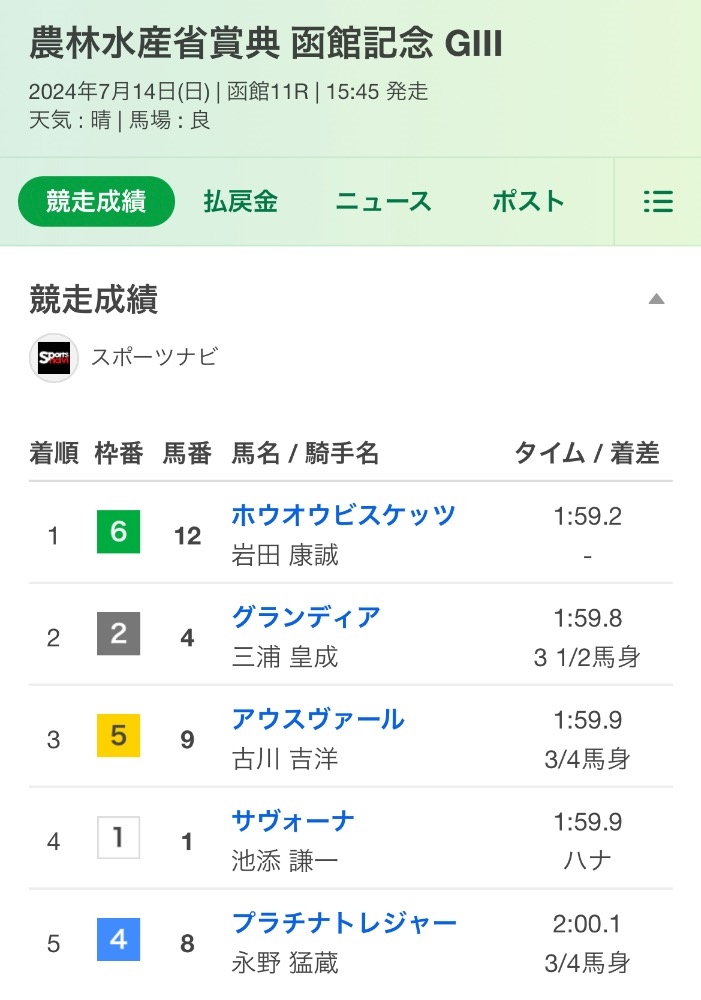
Task: Open the ニュース tab
Action: [x=383, y=202]
